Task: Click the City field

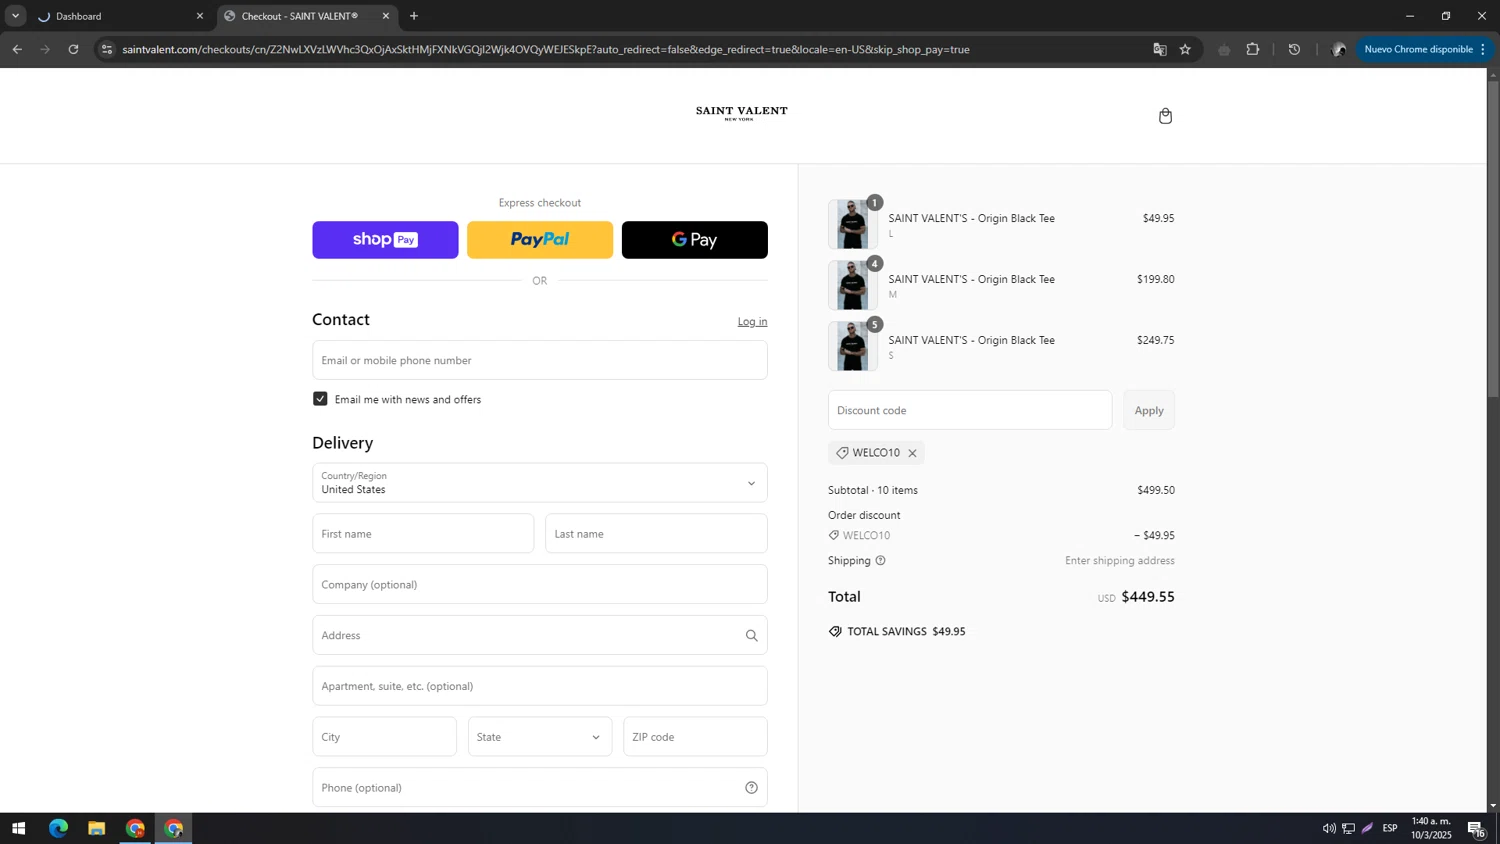Action: 384,737
